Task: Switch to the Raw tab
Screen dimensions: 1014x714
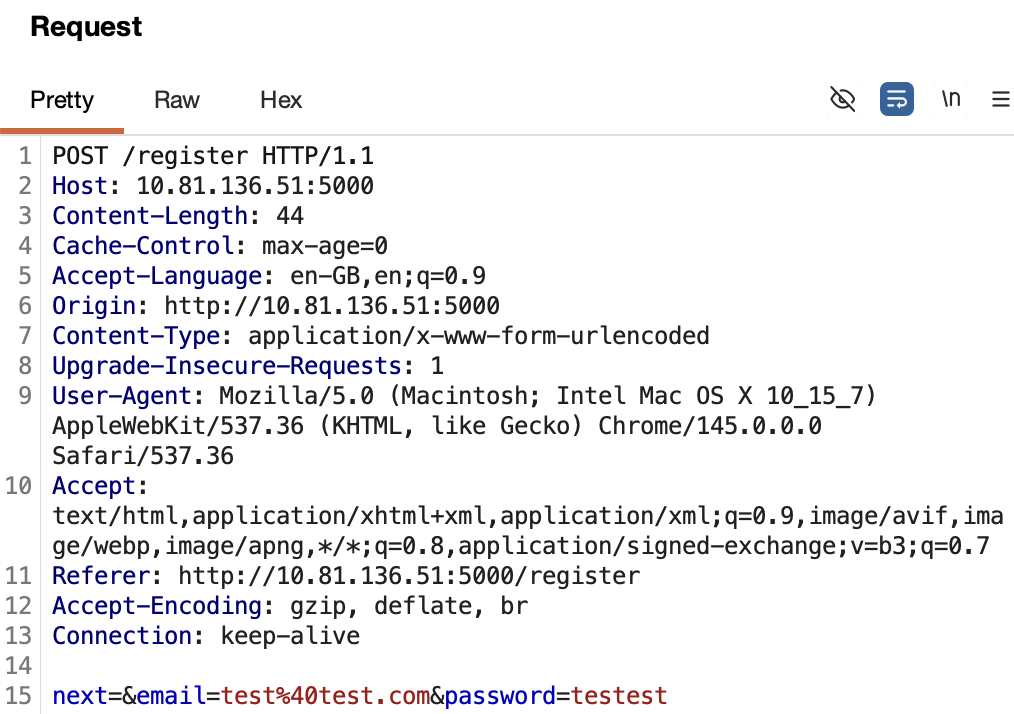Action: (x=177, y=100)
